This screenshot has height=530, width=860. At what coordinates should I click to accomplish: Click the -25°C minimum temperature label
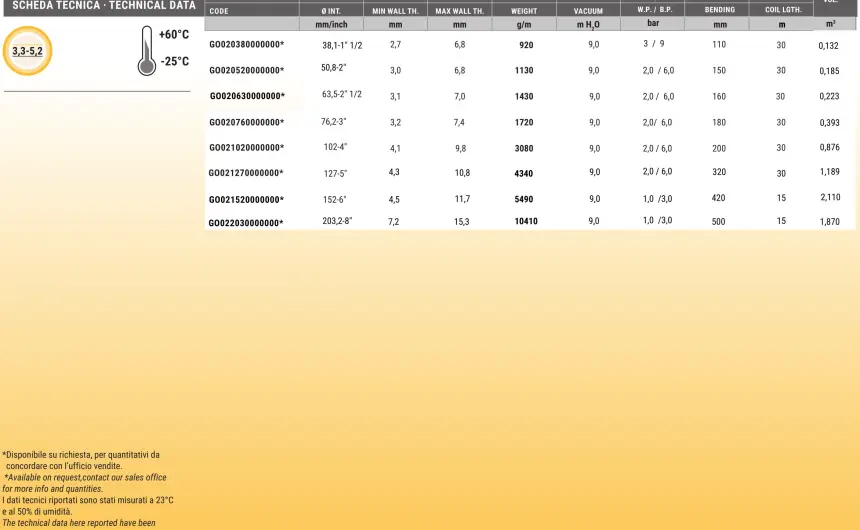click(x=175, y=61)
